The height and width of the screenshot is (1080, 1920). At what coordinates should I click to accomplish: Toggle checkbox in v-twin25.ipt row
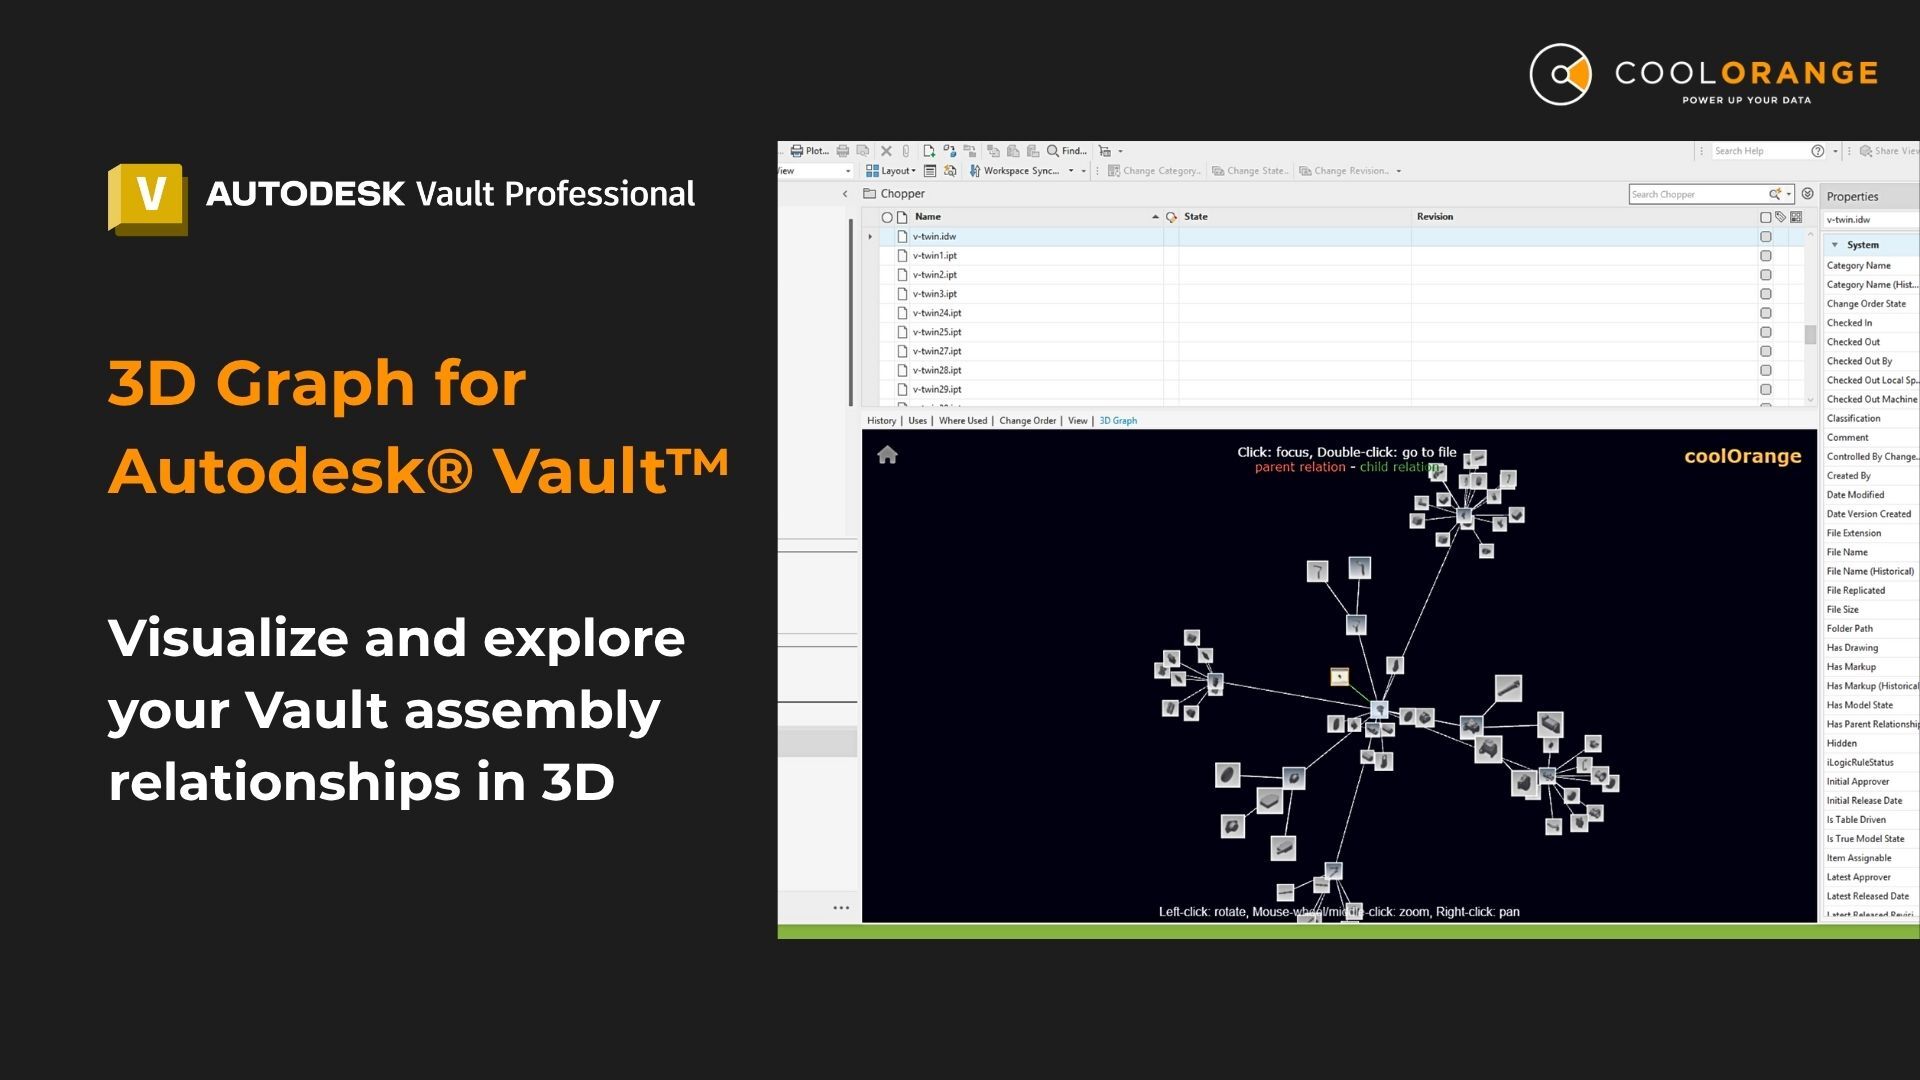[x=1766, y=332]
